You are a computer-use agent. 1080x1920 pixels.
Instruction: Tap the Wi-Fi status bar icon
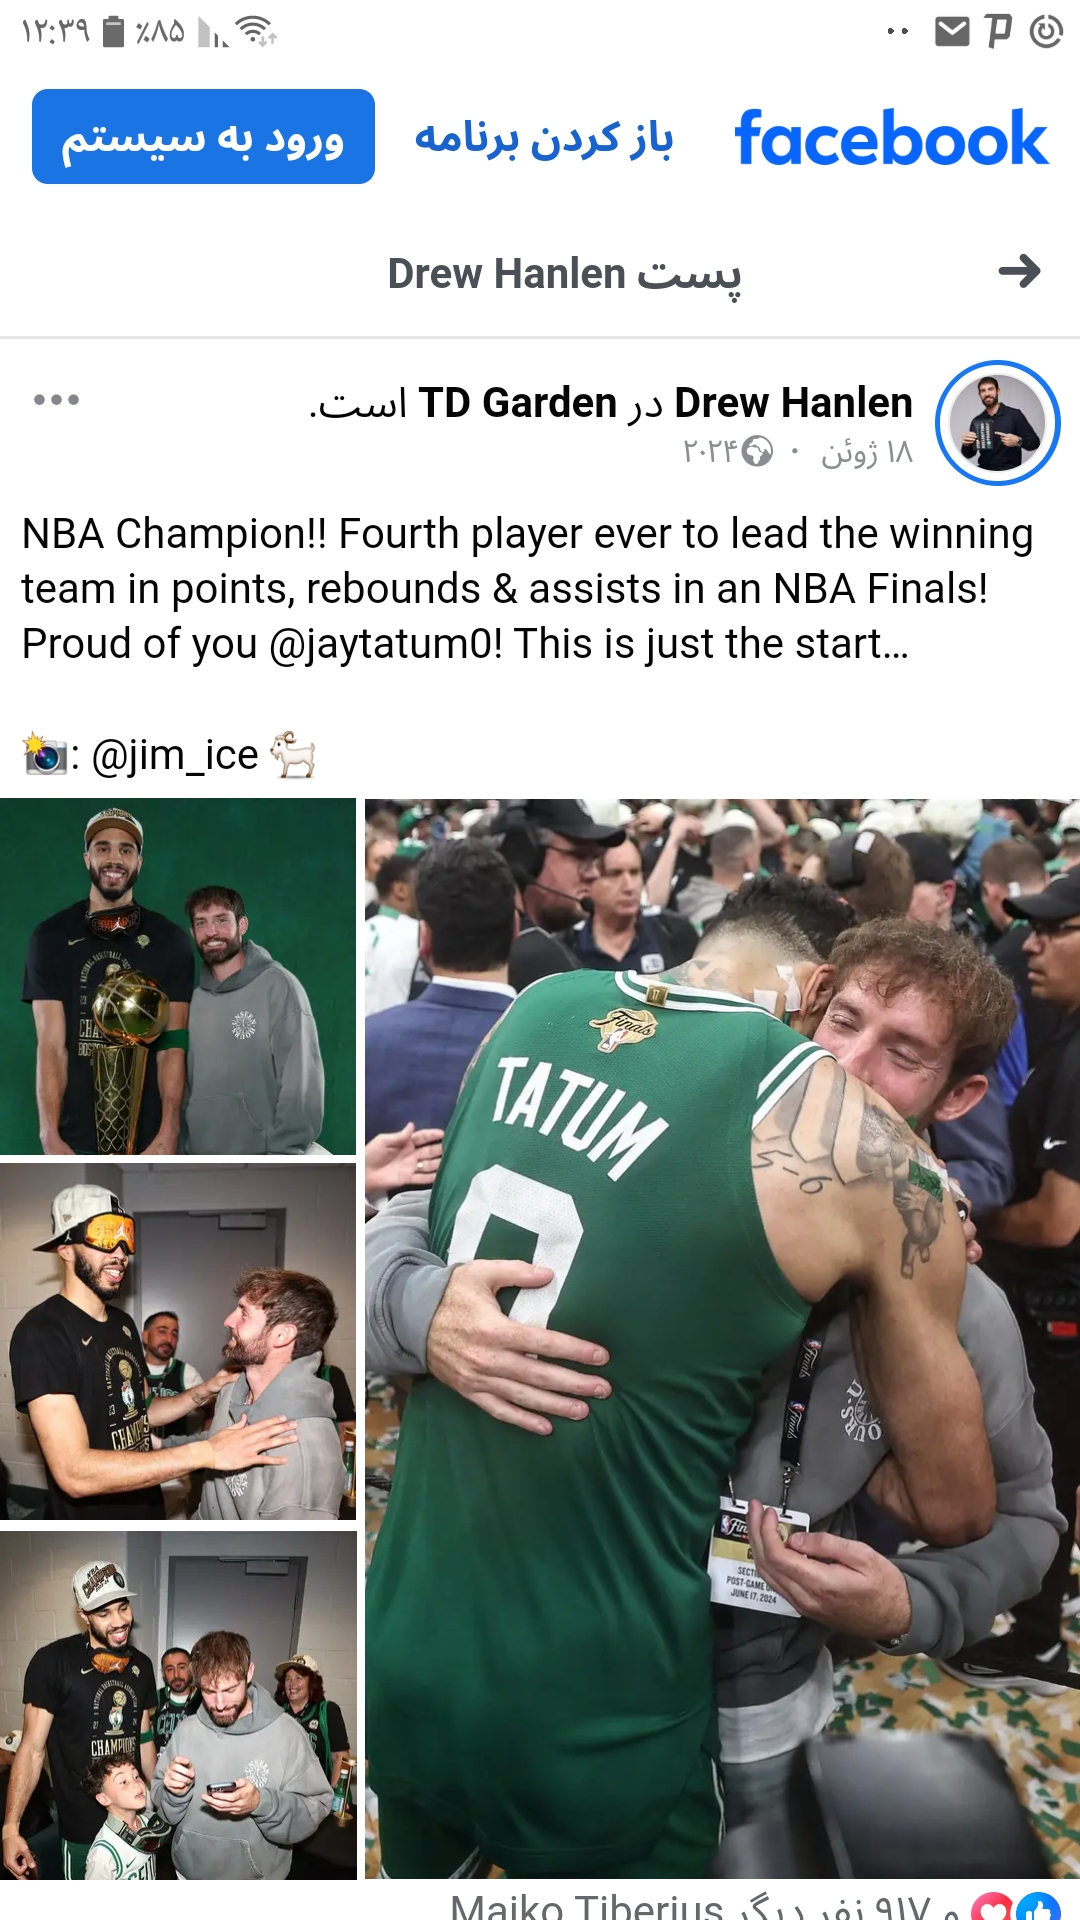coord(260,32)
